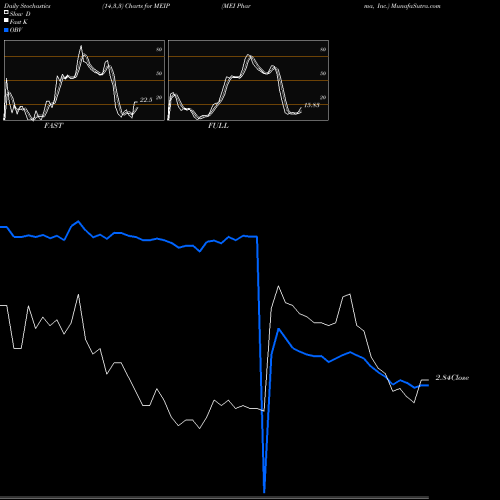Click the 50 axis label in FULL chart
500x500 pixels.
point(323,73)
